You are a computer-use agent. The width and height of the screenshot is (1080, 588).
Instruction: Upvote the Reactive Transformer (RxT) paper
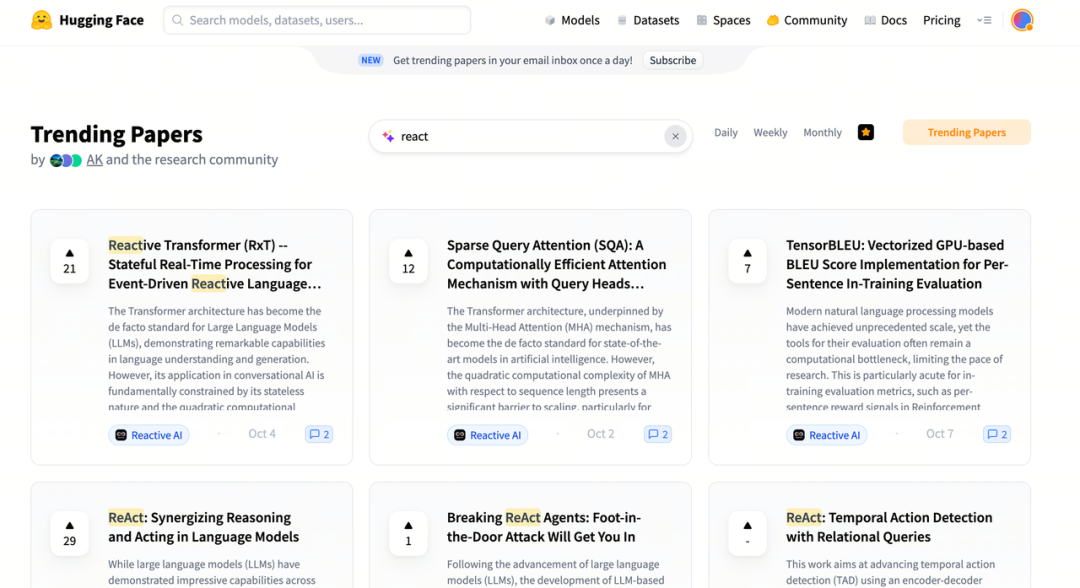(x=69, y=261)
